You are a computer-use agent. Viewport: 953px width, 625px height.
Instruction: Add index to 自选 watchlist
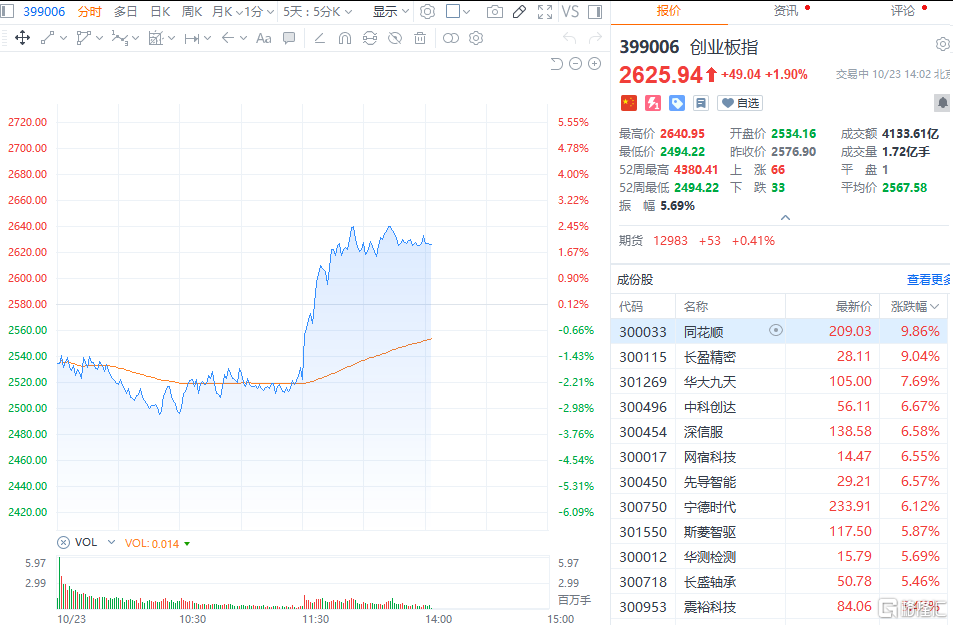tap(740, 103)
